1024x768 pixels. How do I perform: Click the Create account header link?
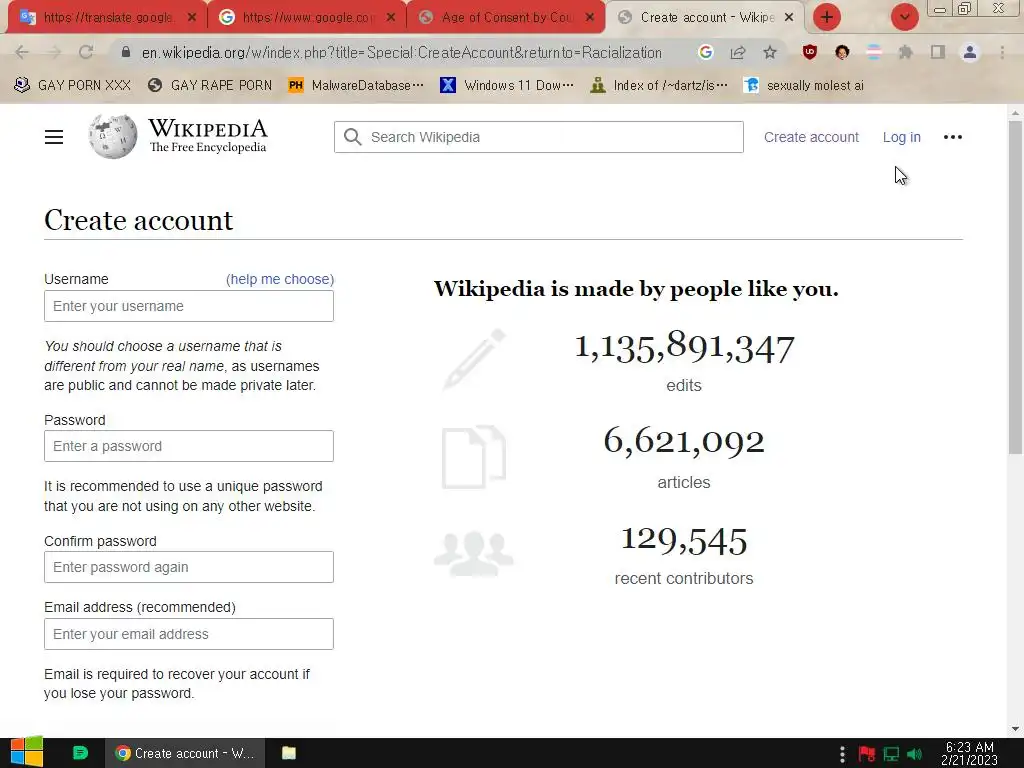point(811,137)
